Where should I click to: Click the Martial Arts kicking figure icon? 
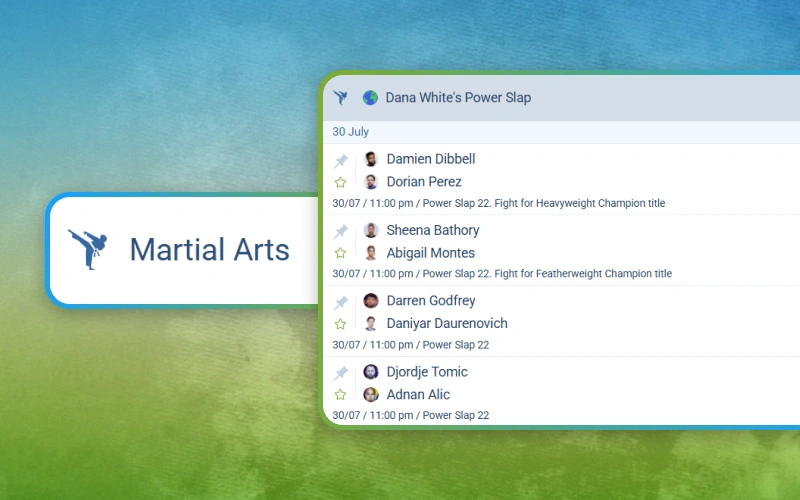click(x=88, y=249)
